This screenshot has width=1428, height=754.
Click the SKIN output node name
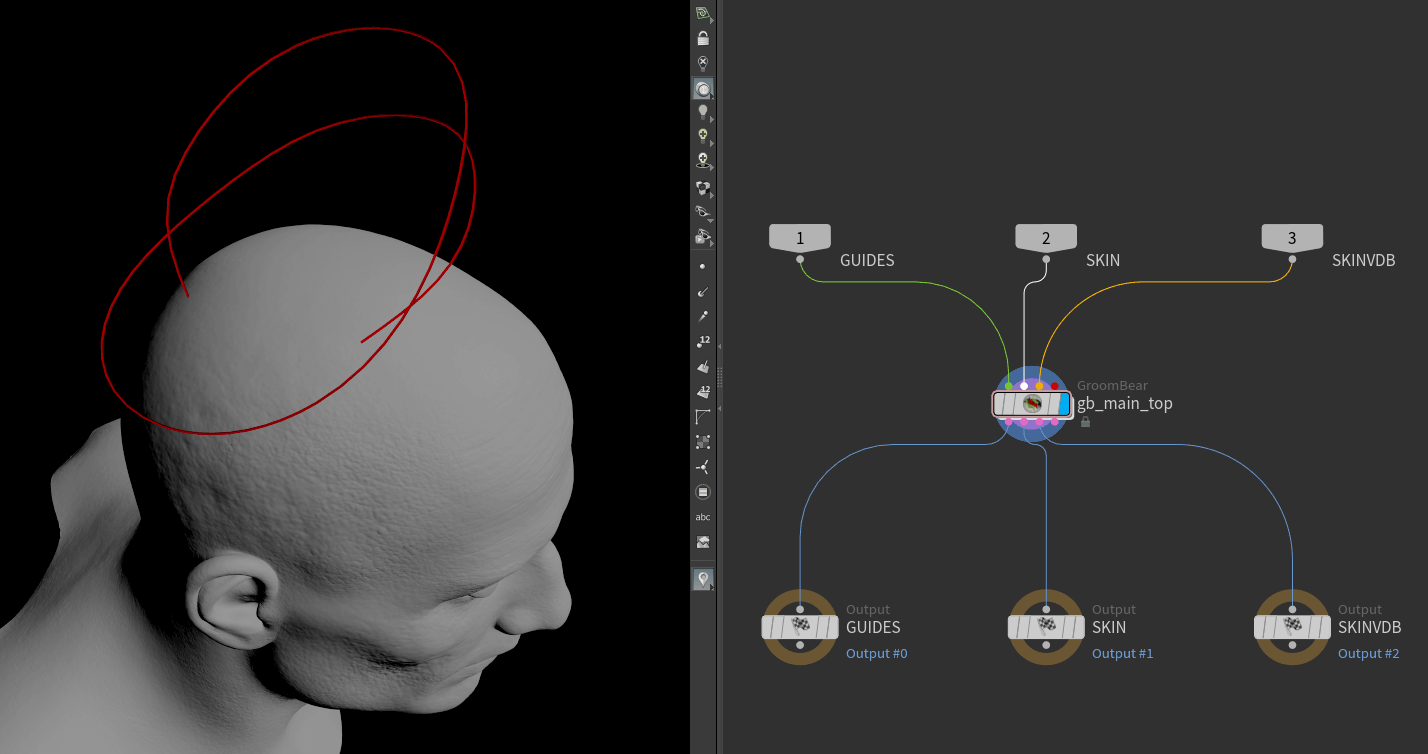[x=1109, y=628]
